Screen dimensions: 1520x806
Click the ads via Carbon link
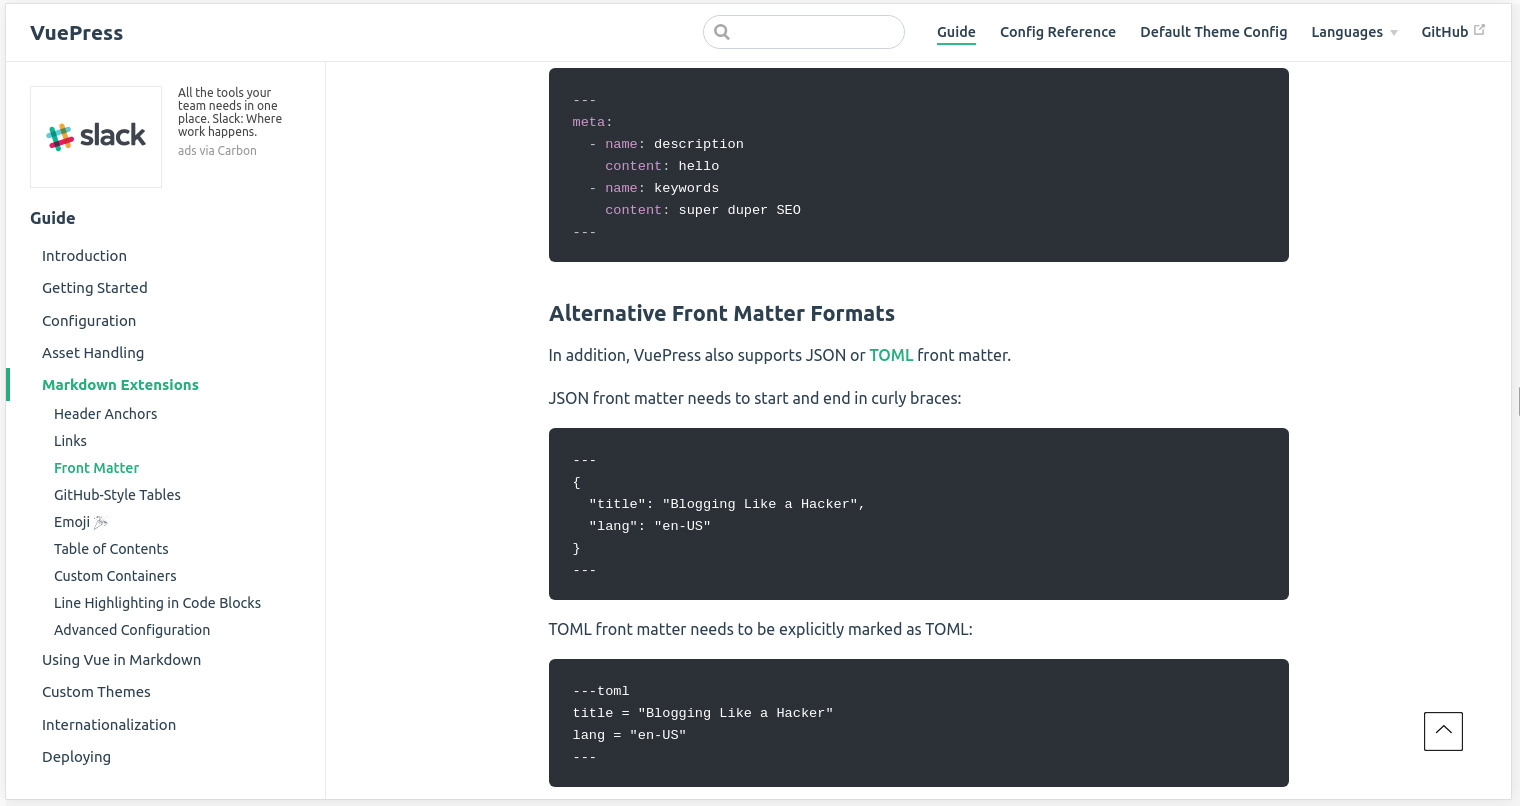217,151
